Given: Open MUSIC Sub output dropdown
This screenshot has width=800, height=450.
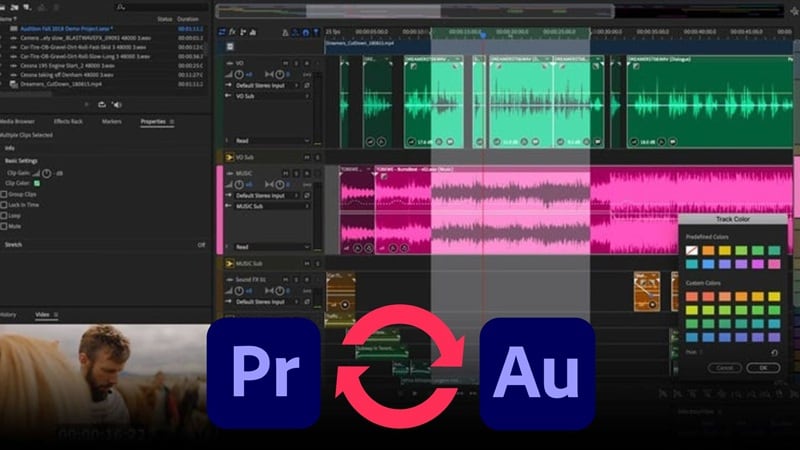Looking at the screenshot, I should [272, 206].
